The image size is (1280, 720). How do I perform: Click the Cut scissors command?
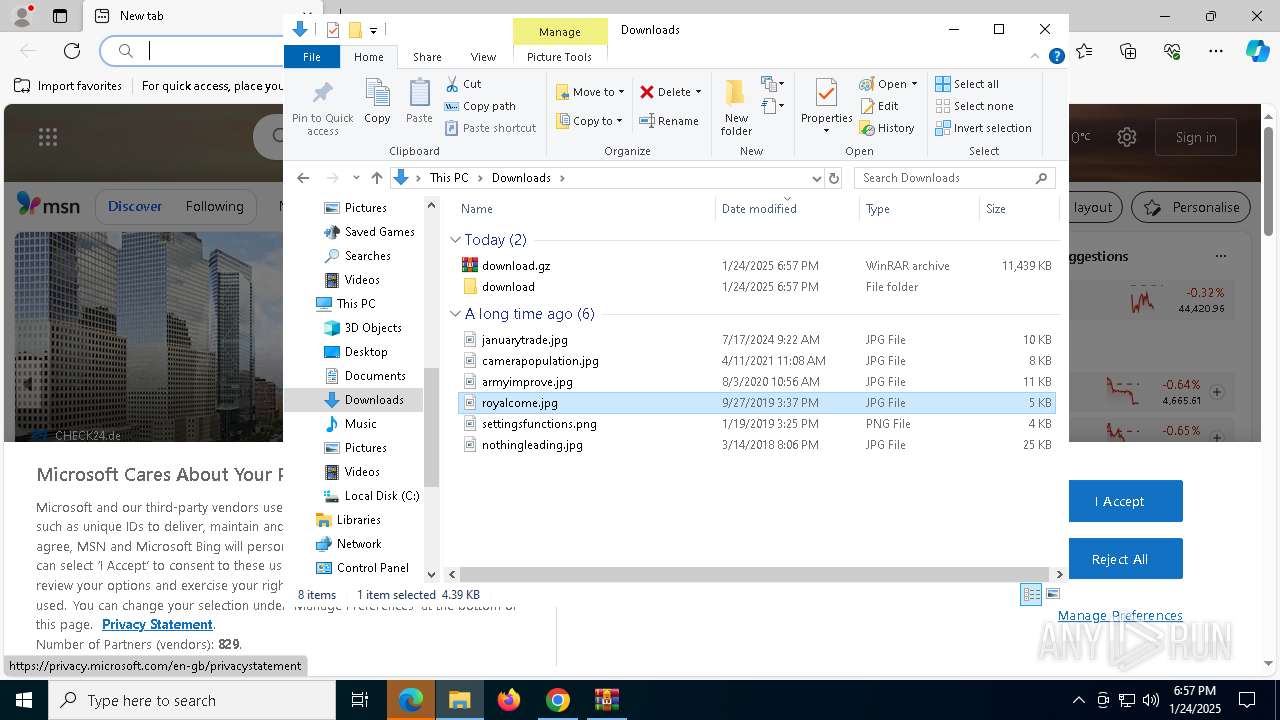[463, 84]
